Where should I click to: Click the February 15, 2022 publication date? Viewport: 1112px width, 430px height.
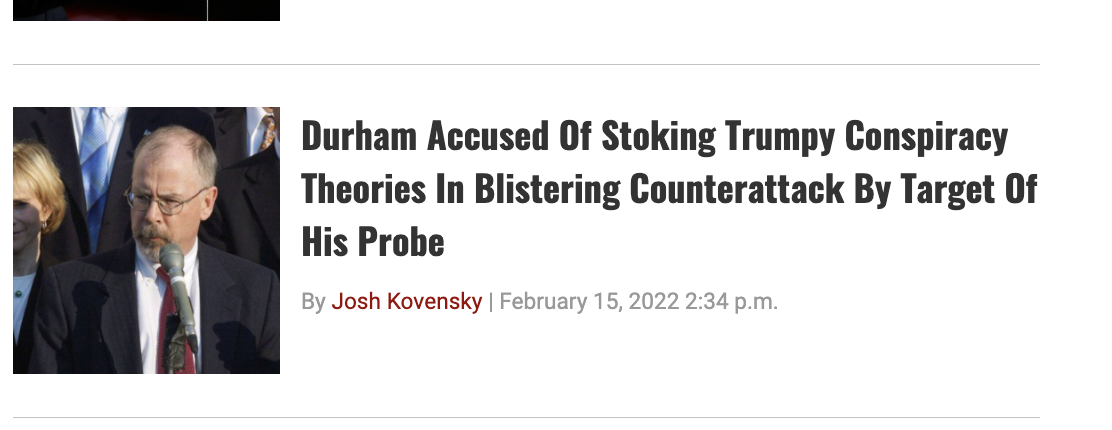pyautogui.click(x=588, y=301)
